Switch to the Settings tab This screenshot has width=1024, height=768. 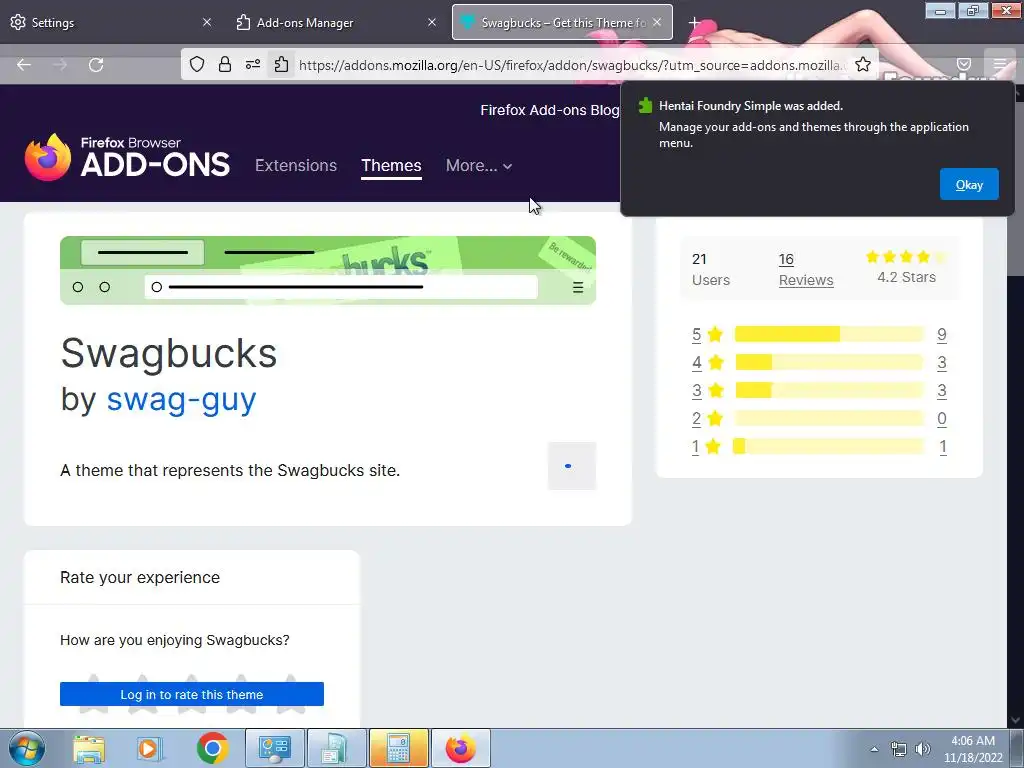point(112,22)
